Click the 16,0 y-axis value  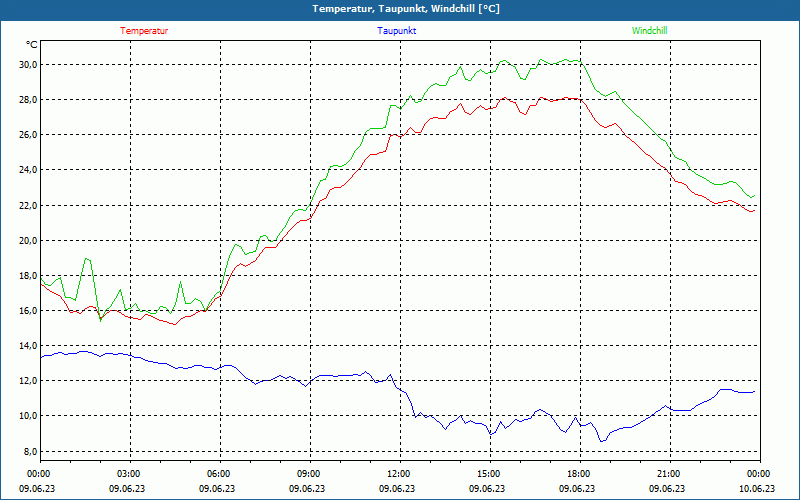(29, 311)
